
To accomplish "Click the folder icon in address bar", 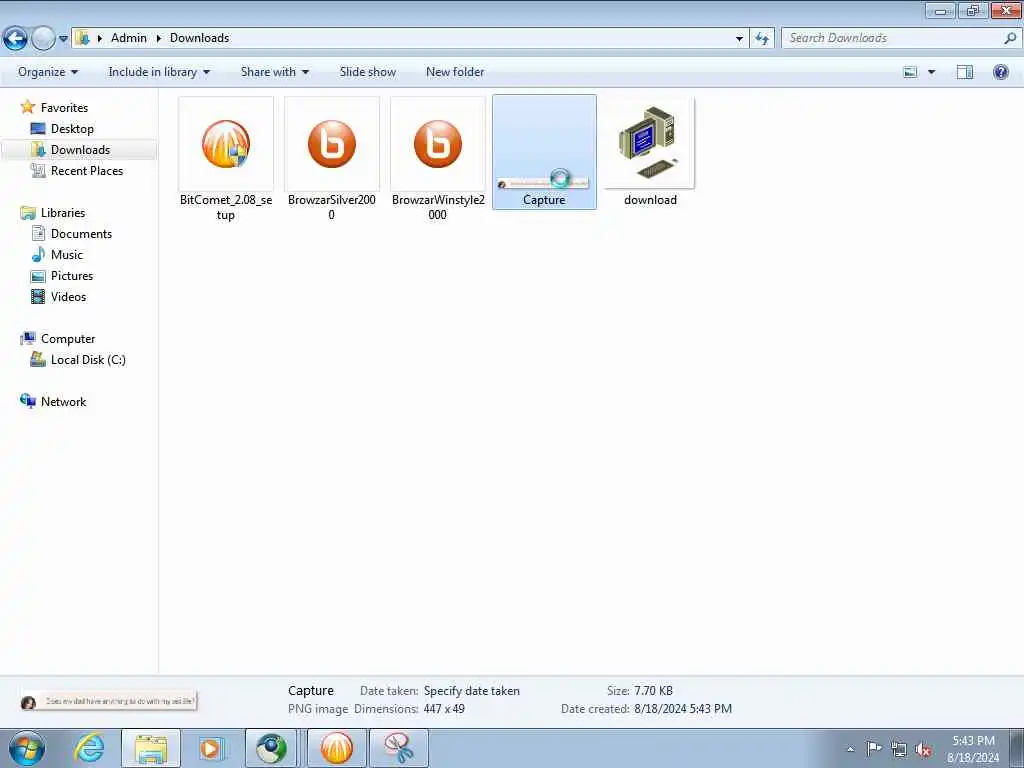I will pyautogui.click(x=82, y=38).
